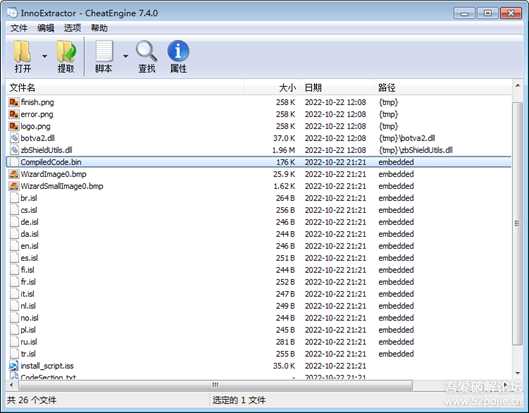Click the 选定的 1 文件 status text
The width and height of the screenshot is (529, 413).
pyautogui.click(x=239, y=401)
